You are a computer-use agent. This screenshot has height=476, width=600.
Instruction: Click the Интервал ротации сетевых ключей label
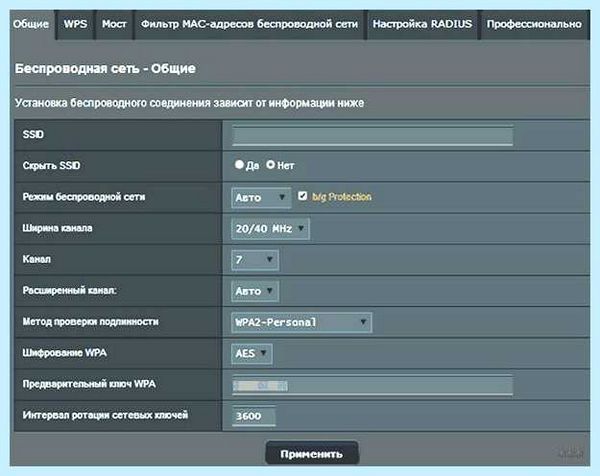[105, 415]
